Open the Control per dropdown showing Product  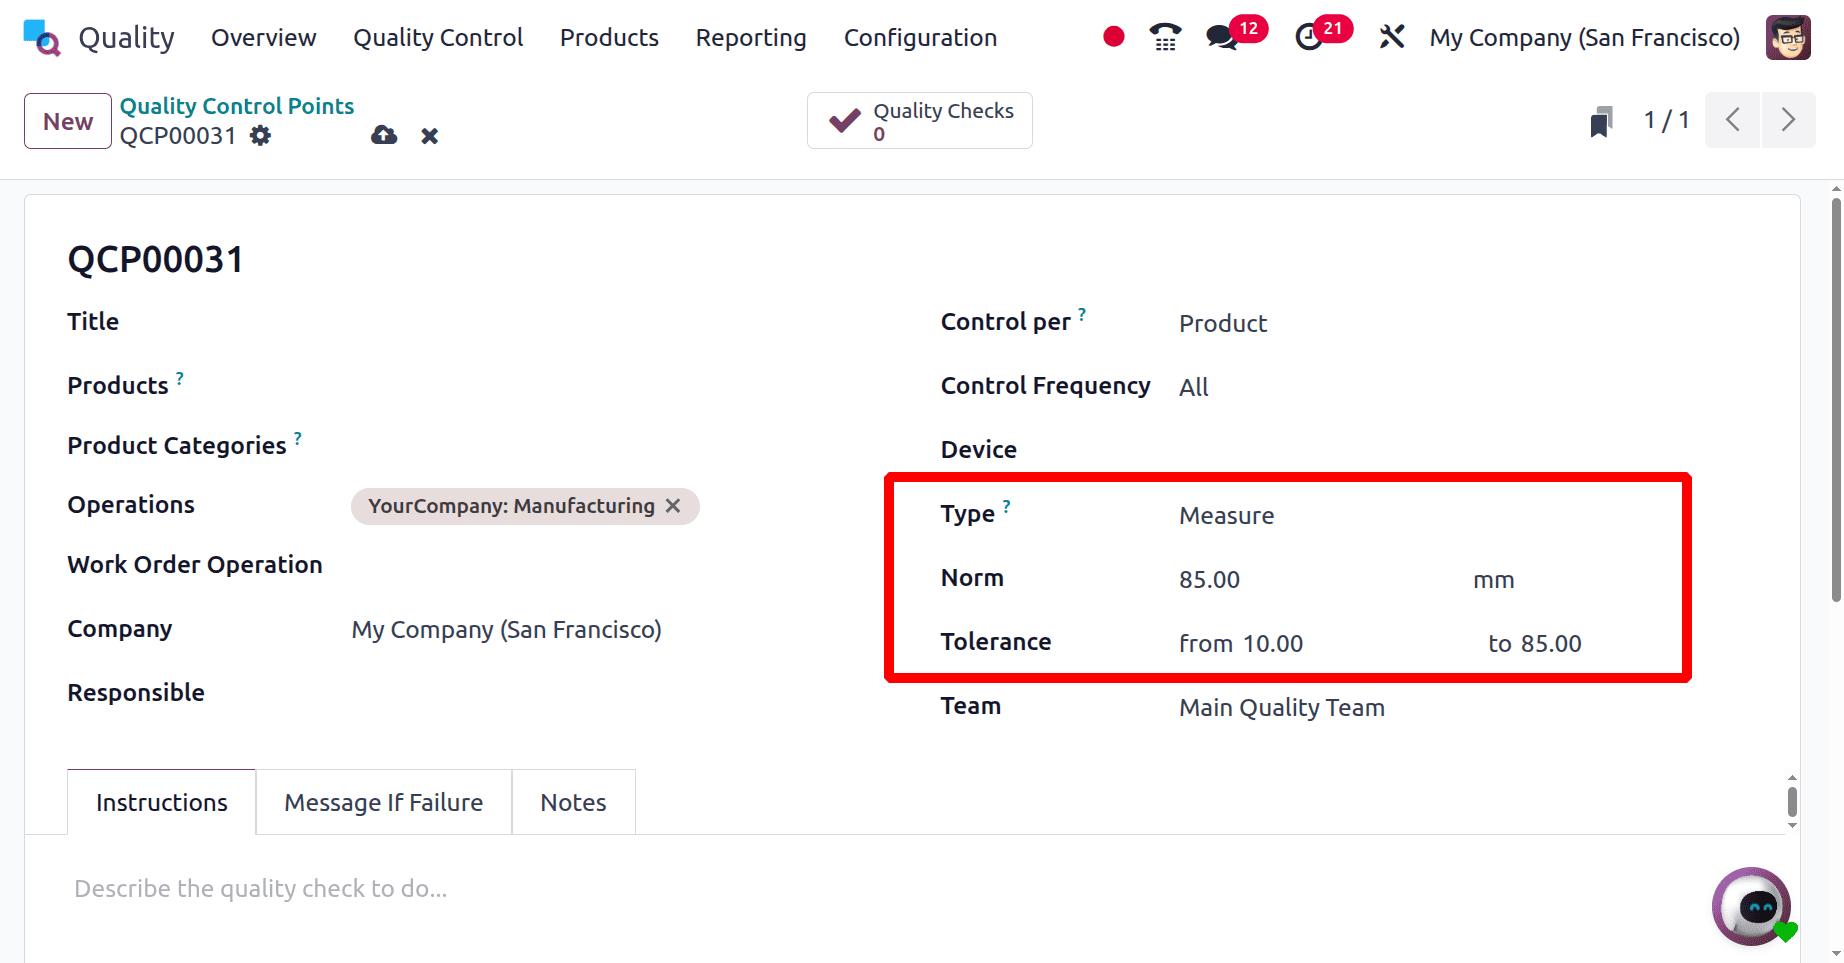1222,322
